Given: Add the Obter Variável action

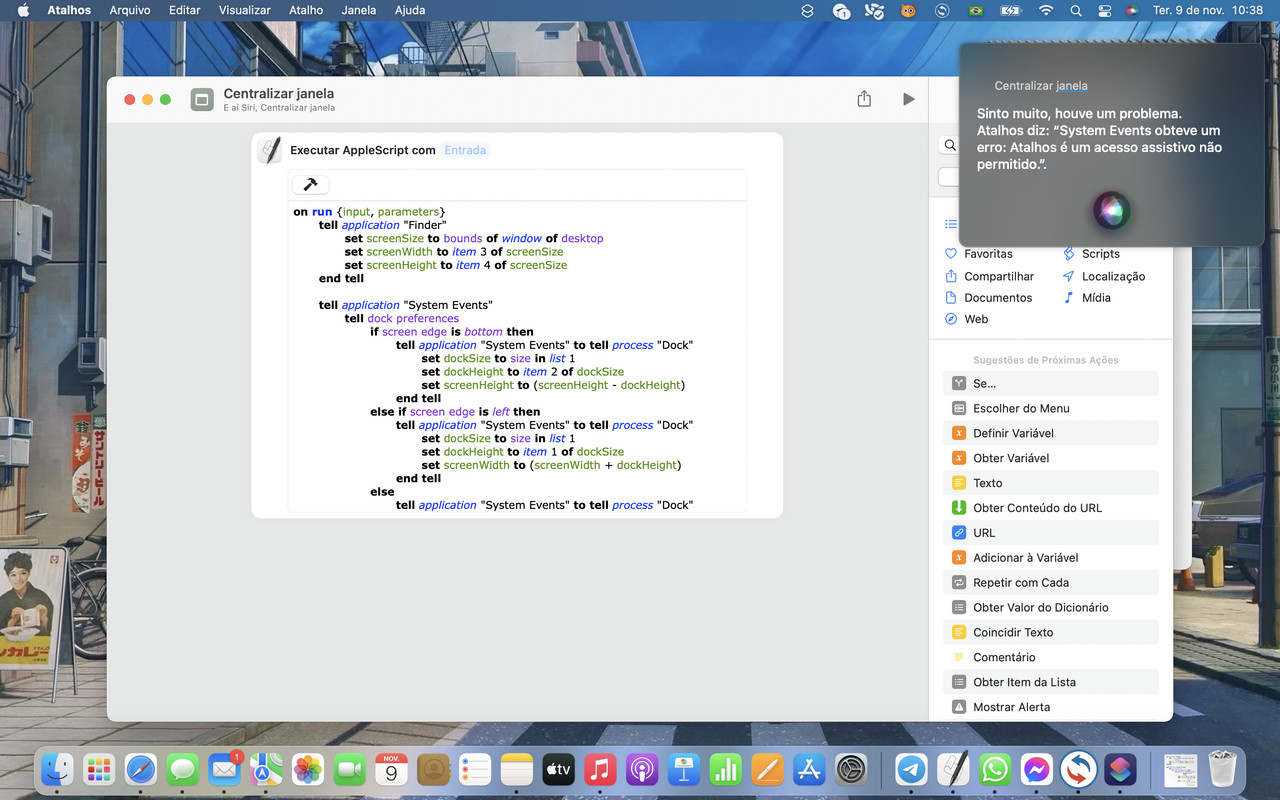Looking at the screenshot, I should (x=1051, y=458).
